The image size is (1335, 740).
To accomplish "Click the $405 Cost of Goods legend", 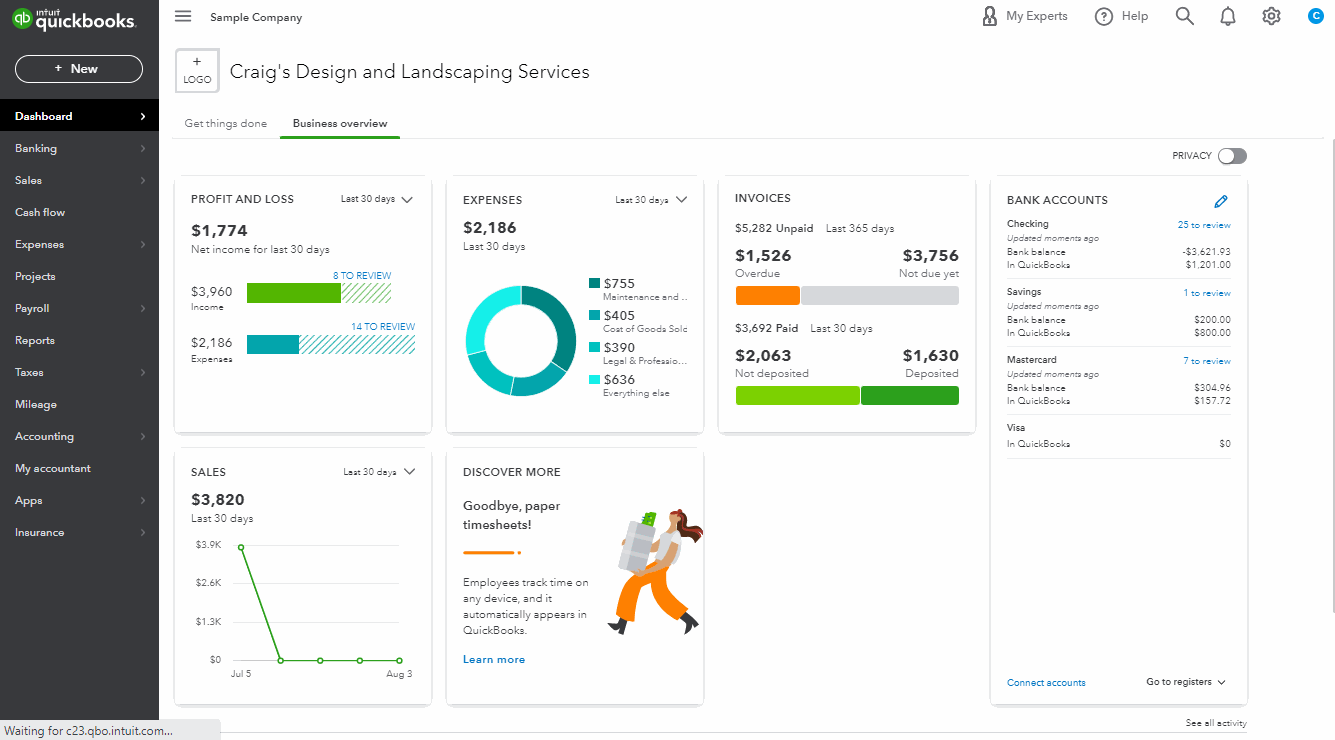I will tap(639, 321).
